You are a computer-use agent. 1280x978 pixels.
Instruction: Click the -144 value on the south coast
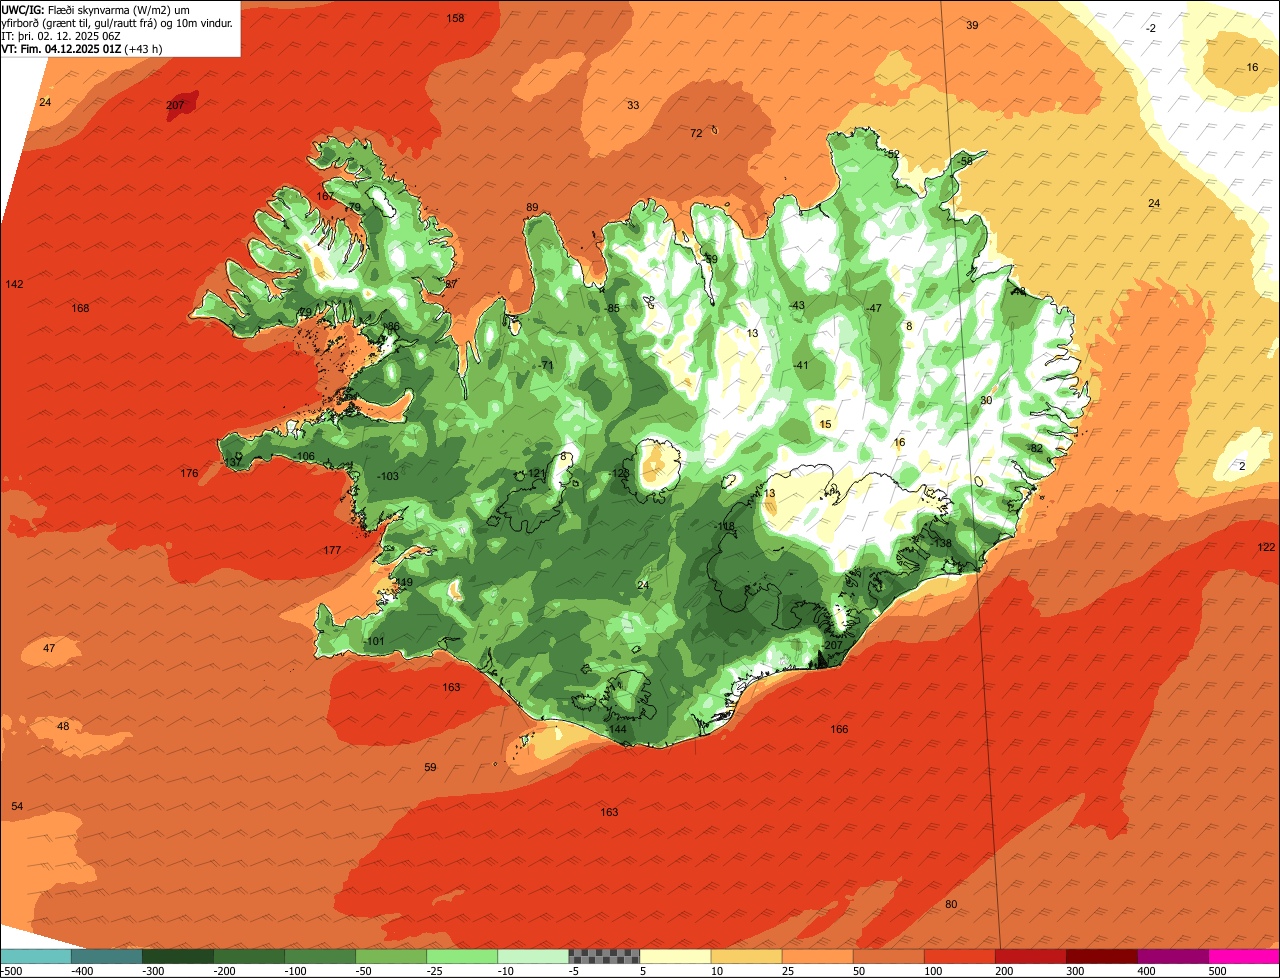point(616,729)
